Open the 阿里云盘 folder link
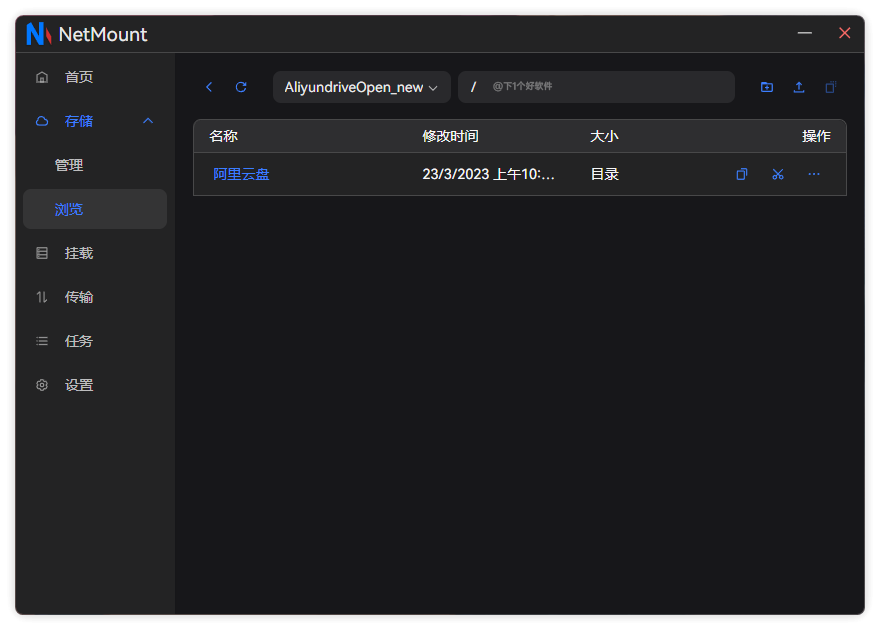The width and height of the screenshot is (880, 630). click(x=241, y=174)
